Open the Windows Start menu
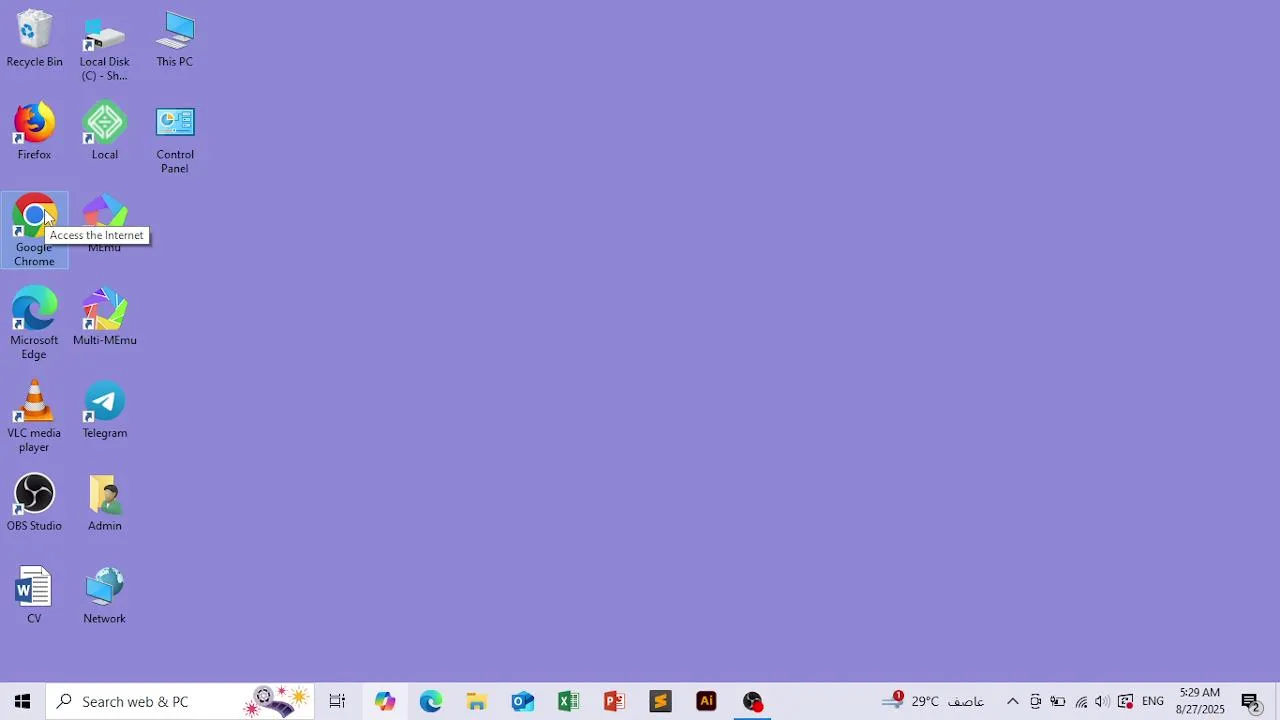This screenshot has height=720, width=1280. (22, 701)
